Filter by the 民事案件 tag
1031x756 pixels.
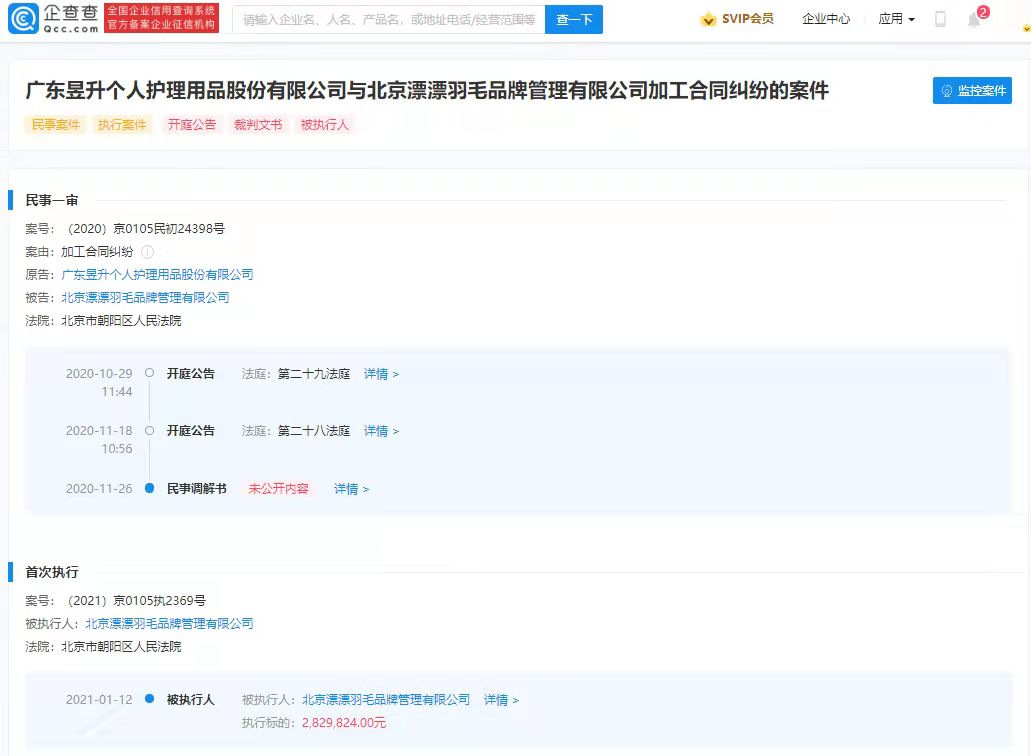[56, 124]
